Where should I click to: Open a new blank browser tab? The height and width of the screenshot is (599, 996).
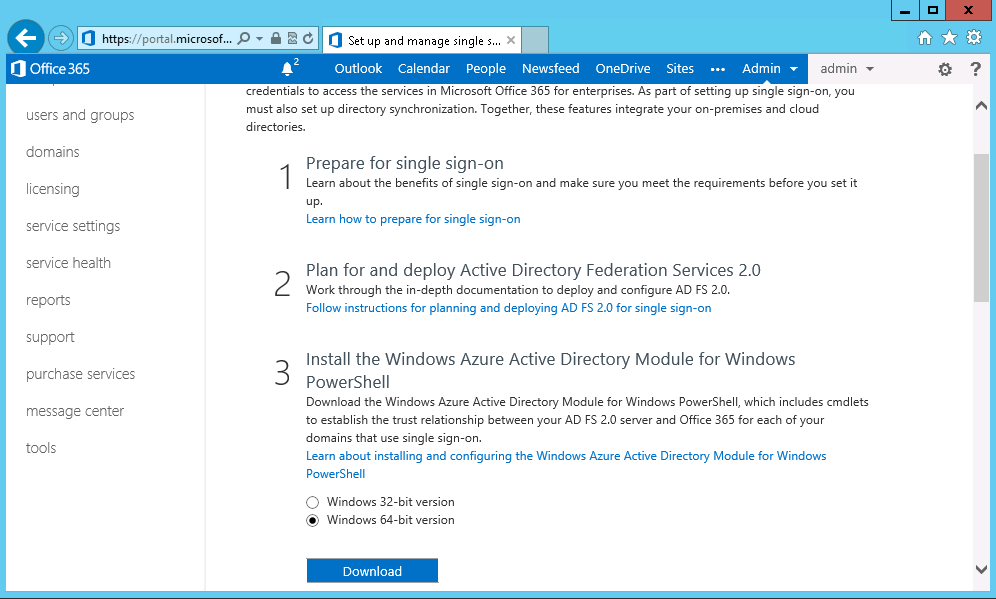[x=535, y=40]
